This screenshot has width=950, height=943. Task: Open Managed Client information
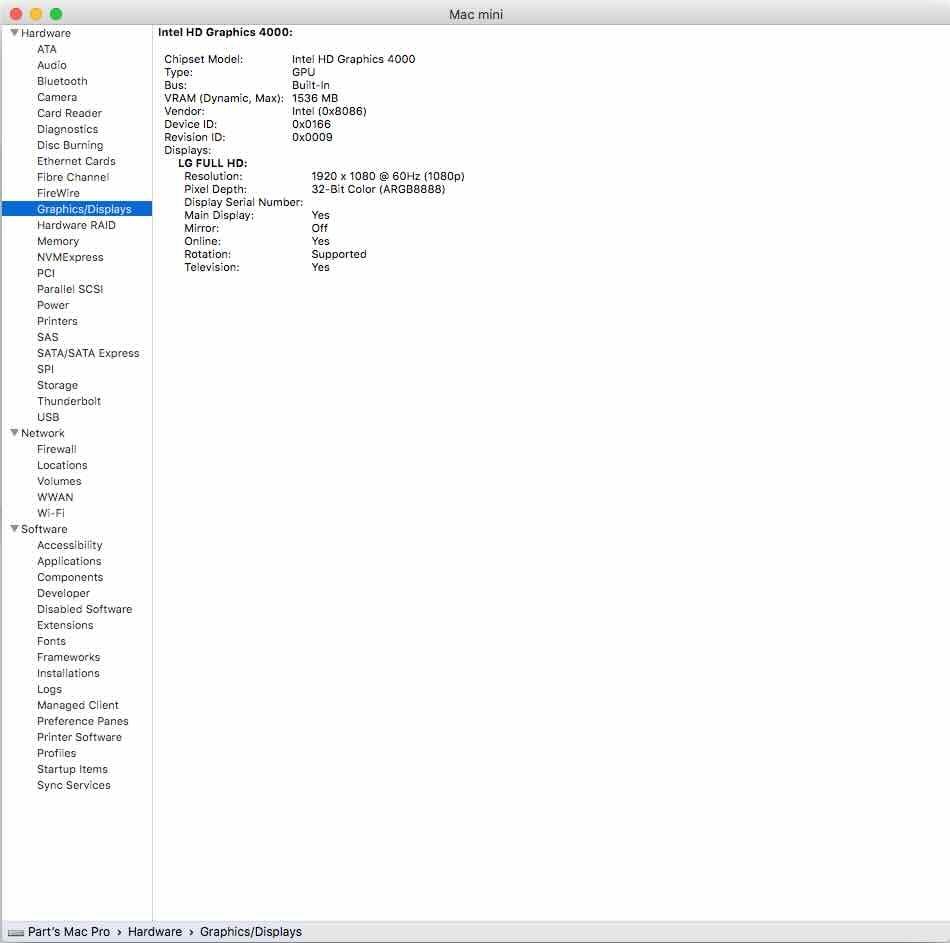click(78, 705)
